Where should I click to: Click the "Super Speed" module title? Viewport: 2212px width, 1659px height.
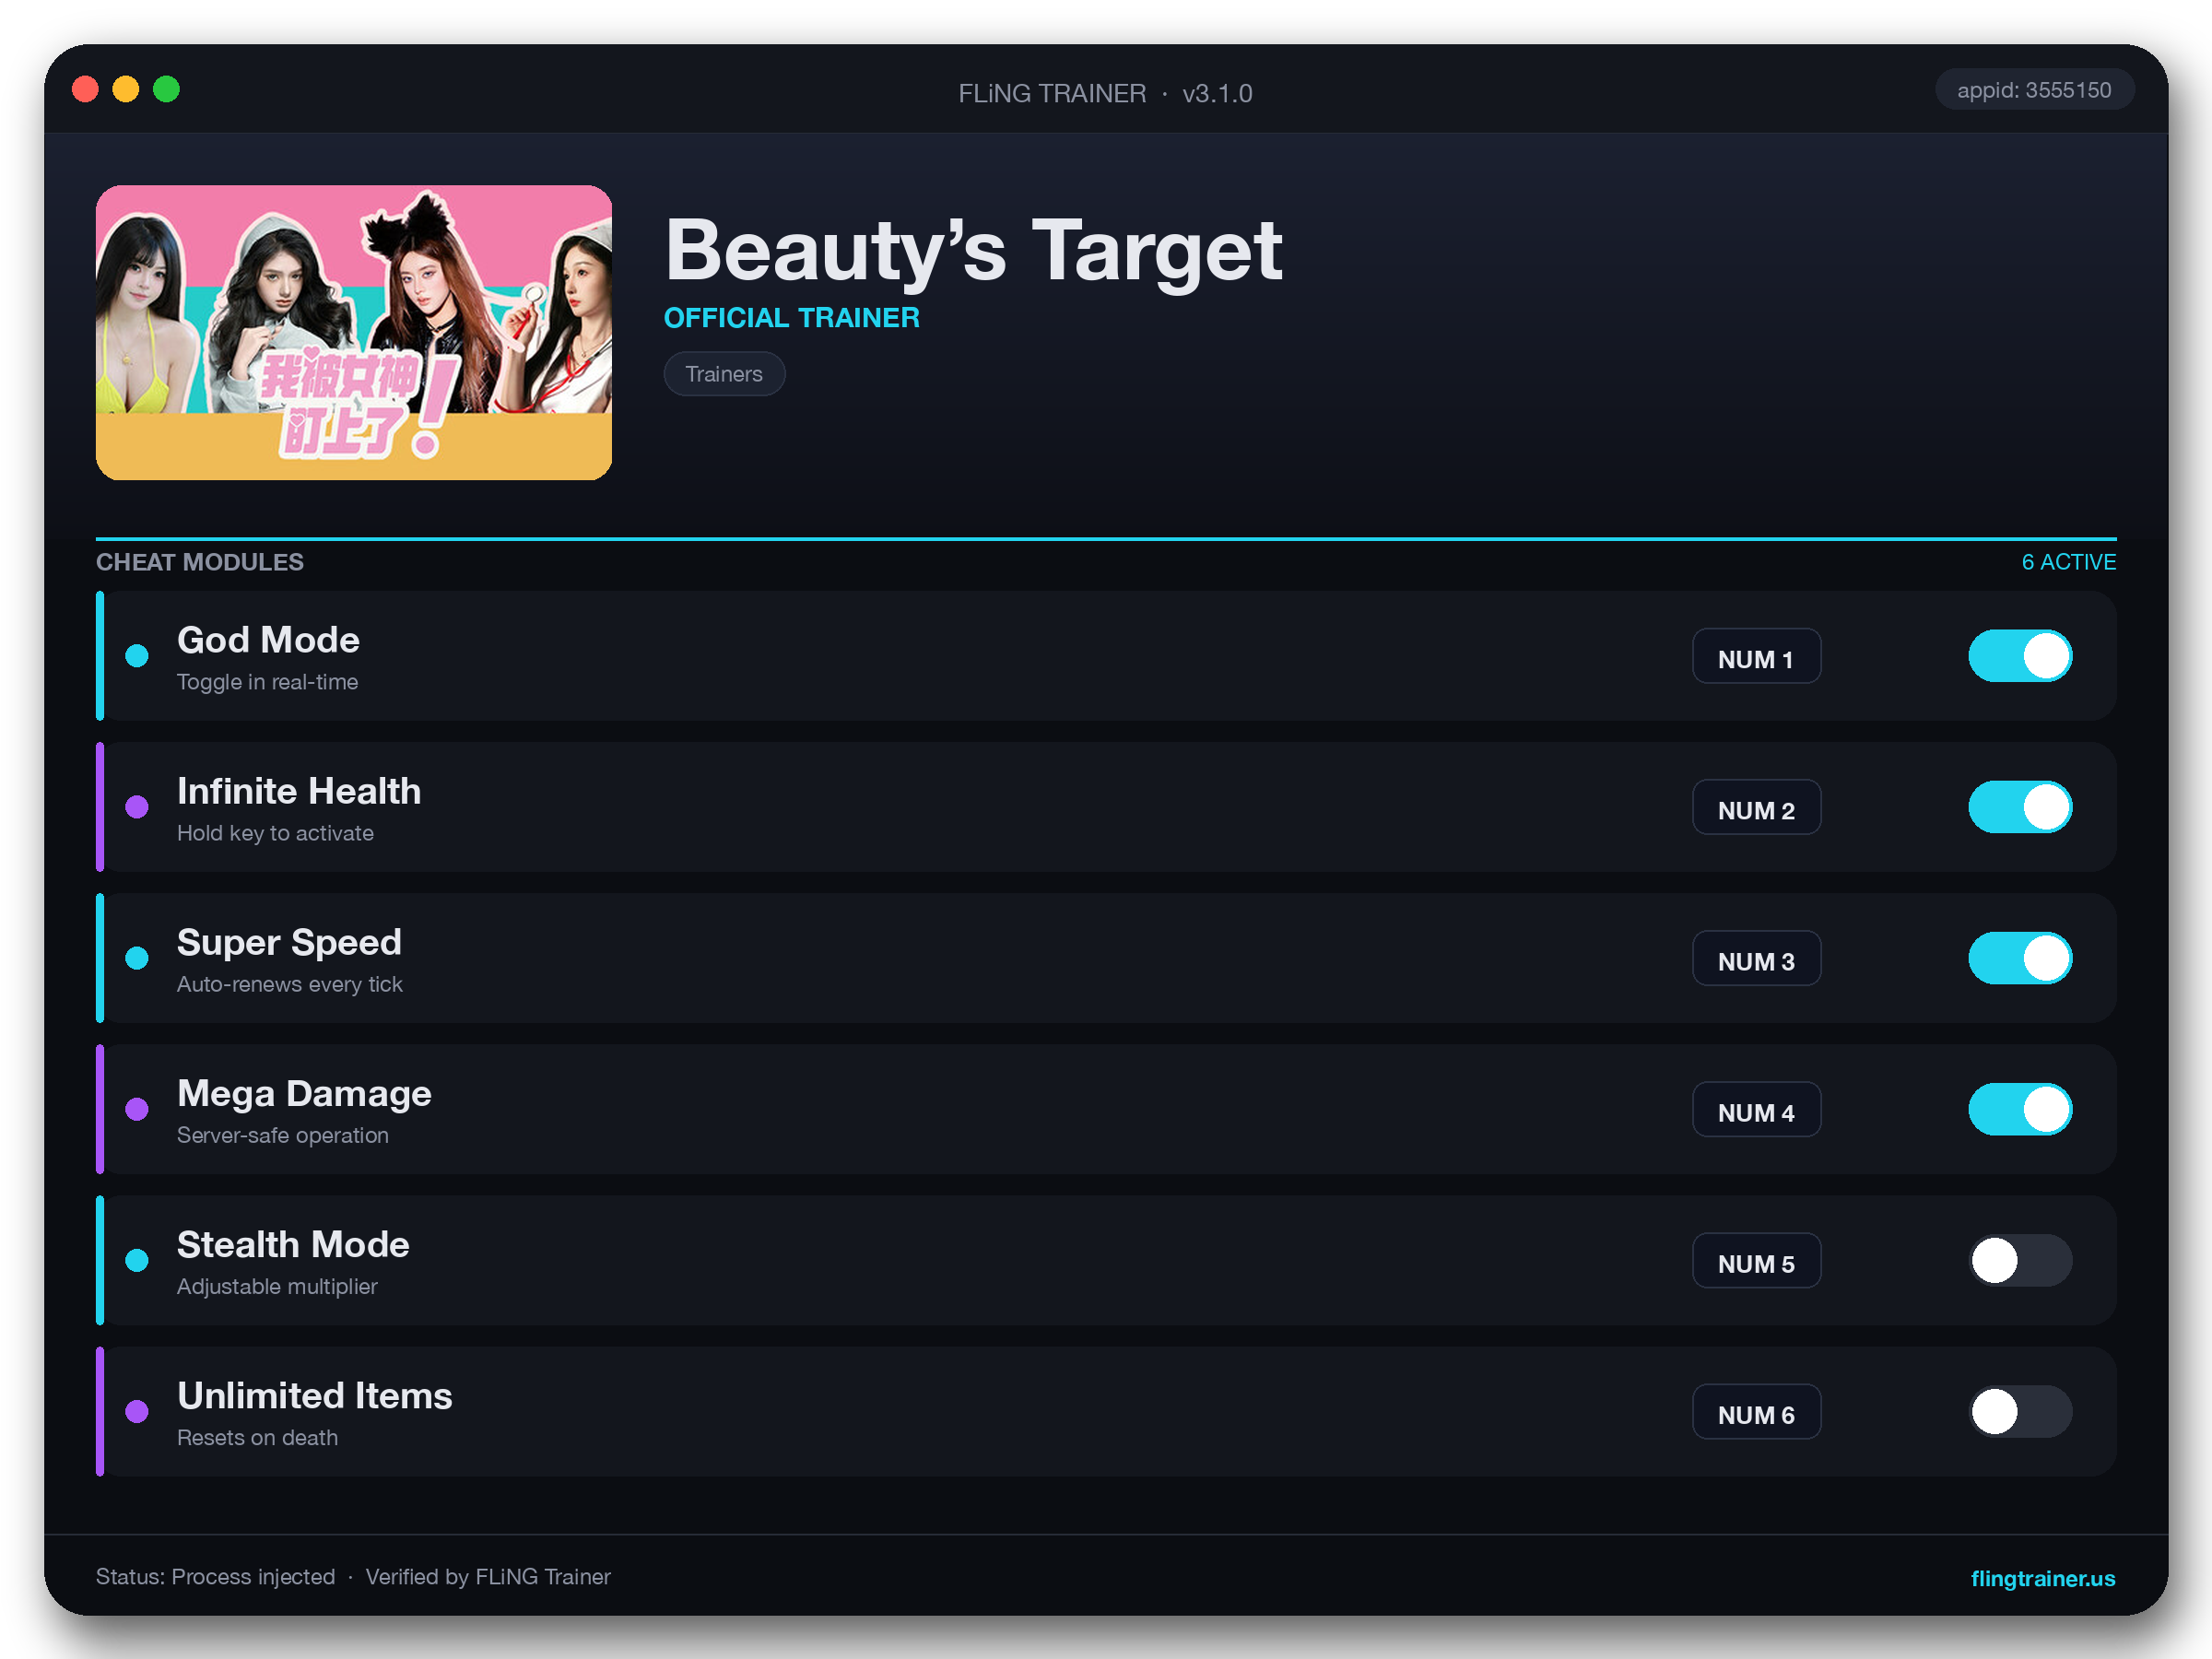click(289, 942)
